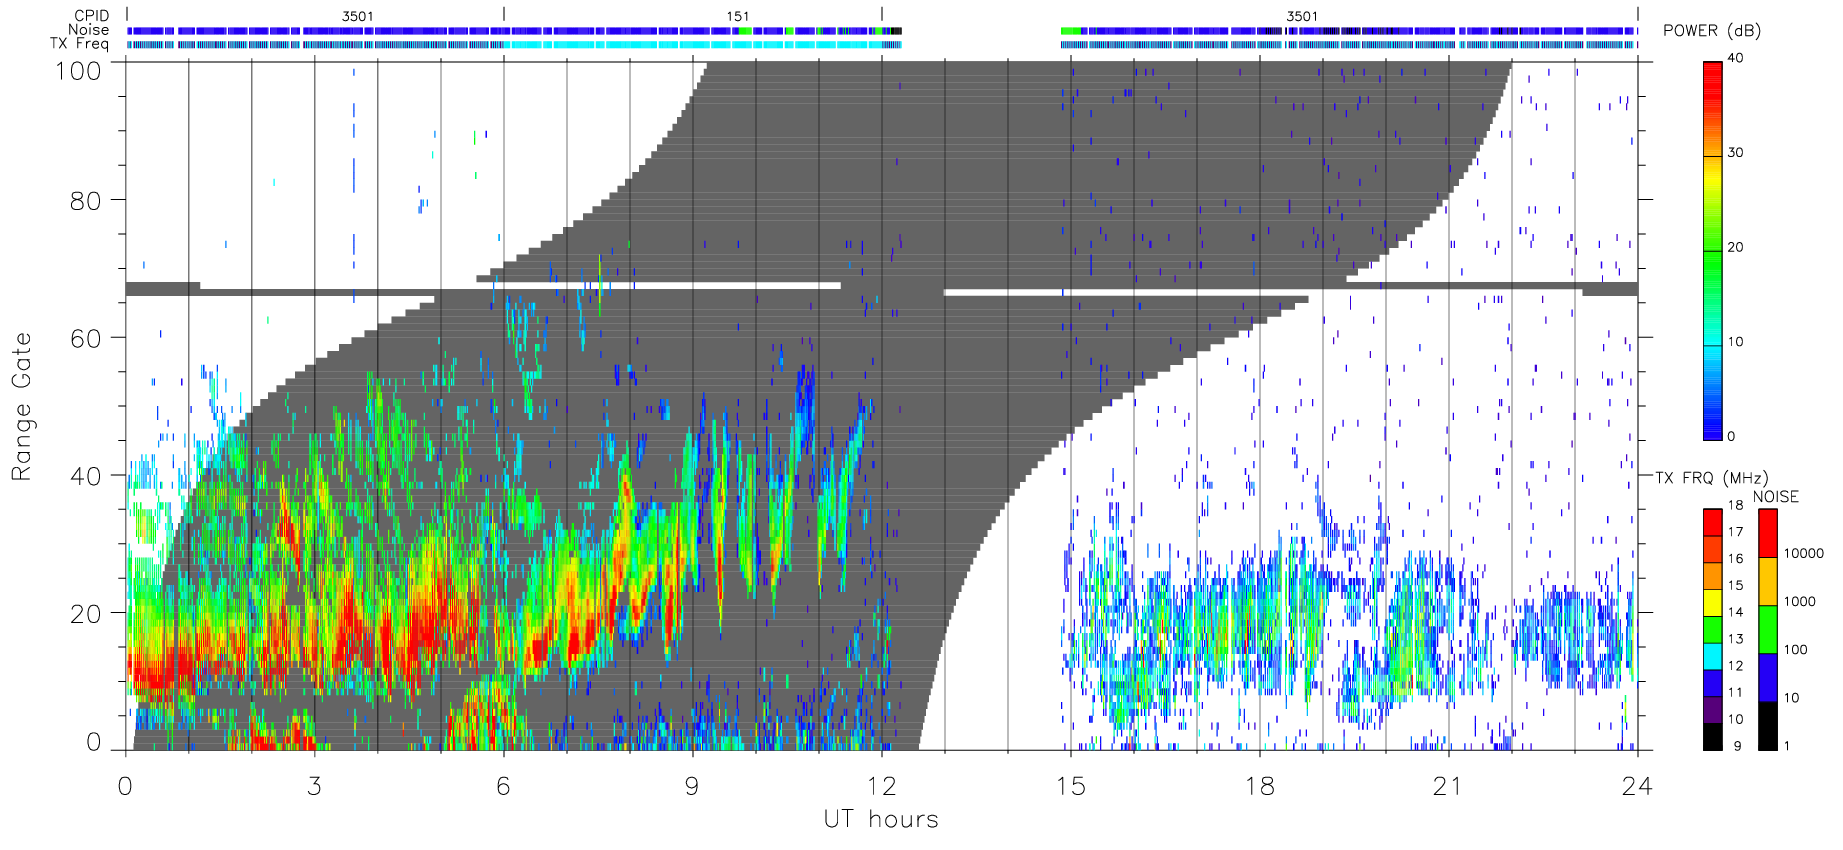The height and width of the screenshot is (850, 1843).
Task: Click power scale value 30
Action: coord(1735,153)
